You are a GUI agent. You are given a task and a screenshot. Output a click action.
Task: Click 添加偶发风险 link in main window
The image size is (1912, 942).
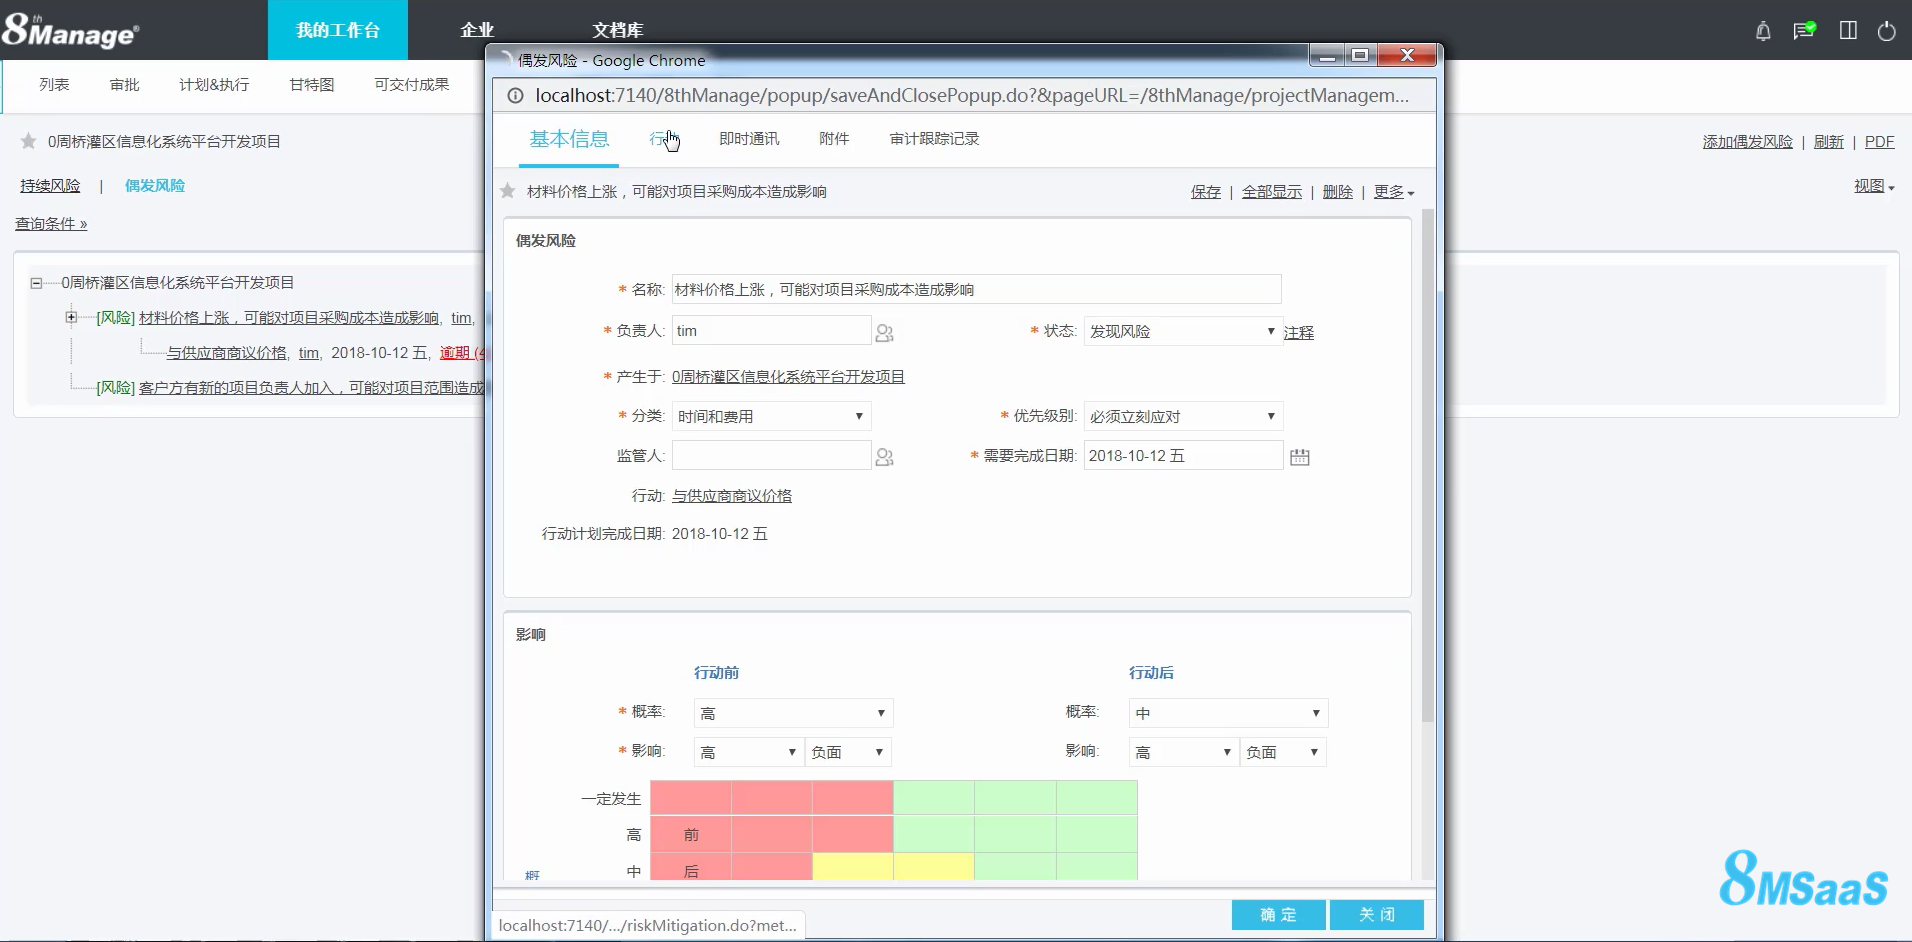[1747, 142]
